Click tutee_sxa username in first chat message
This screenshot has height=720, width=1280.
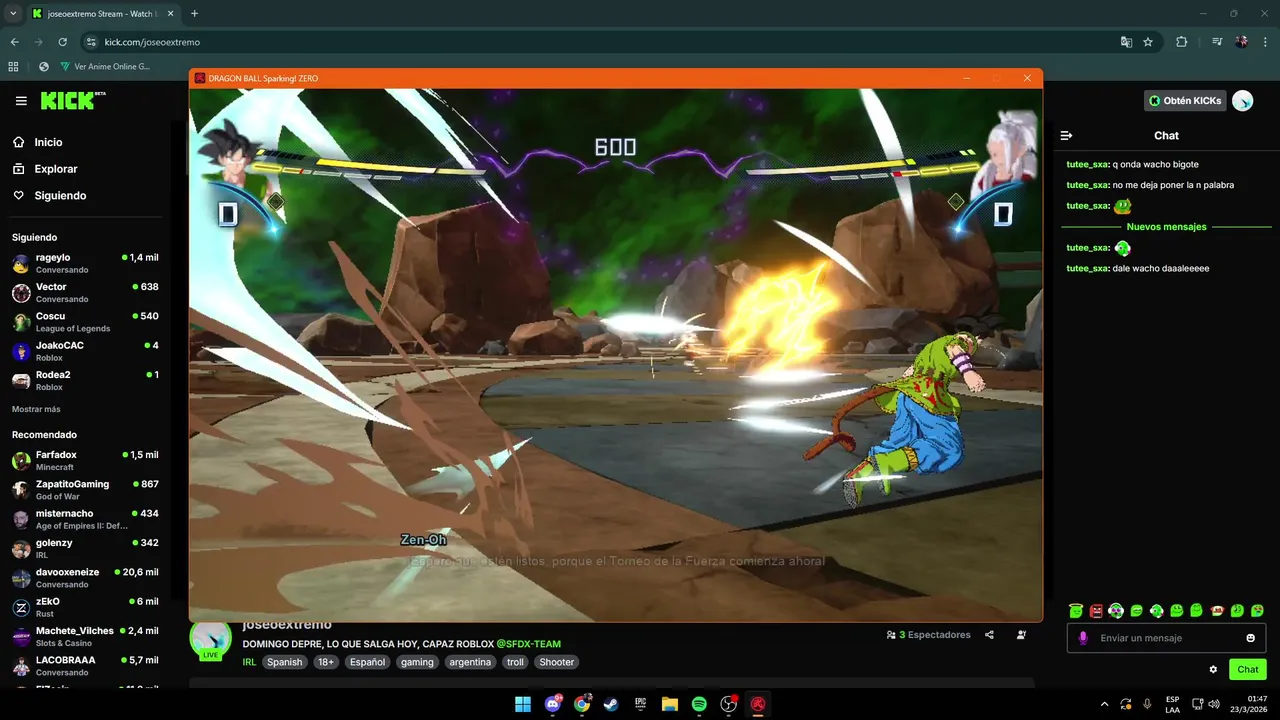1088,164
